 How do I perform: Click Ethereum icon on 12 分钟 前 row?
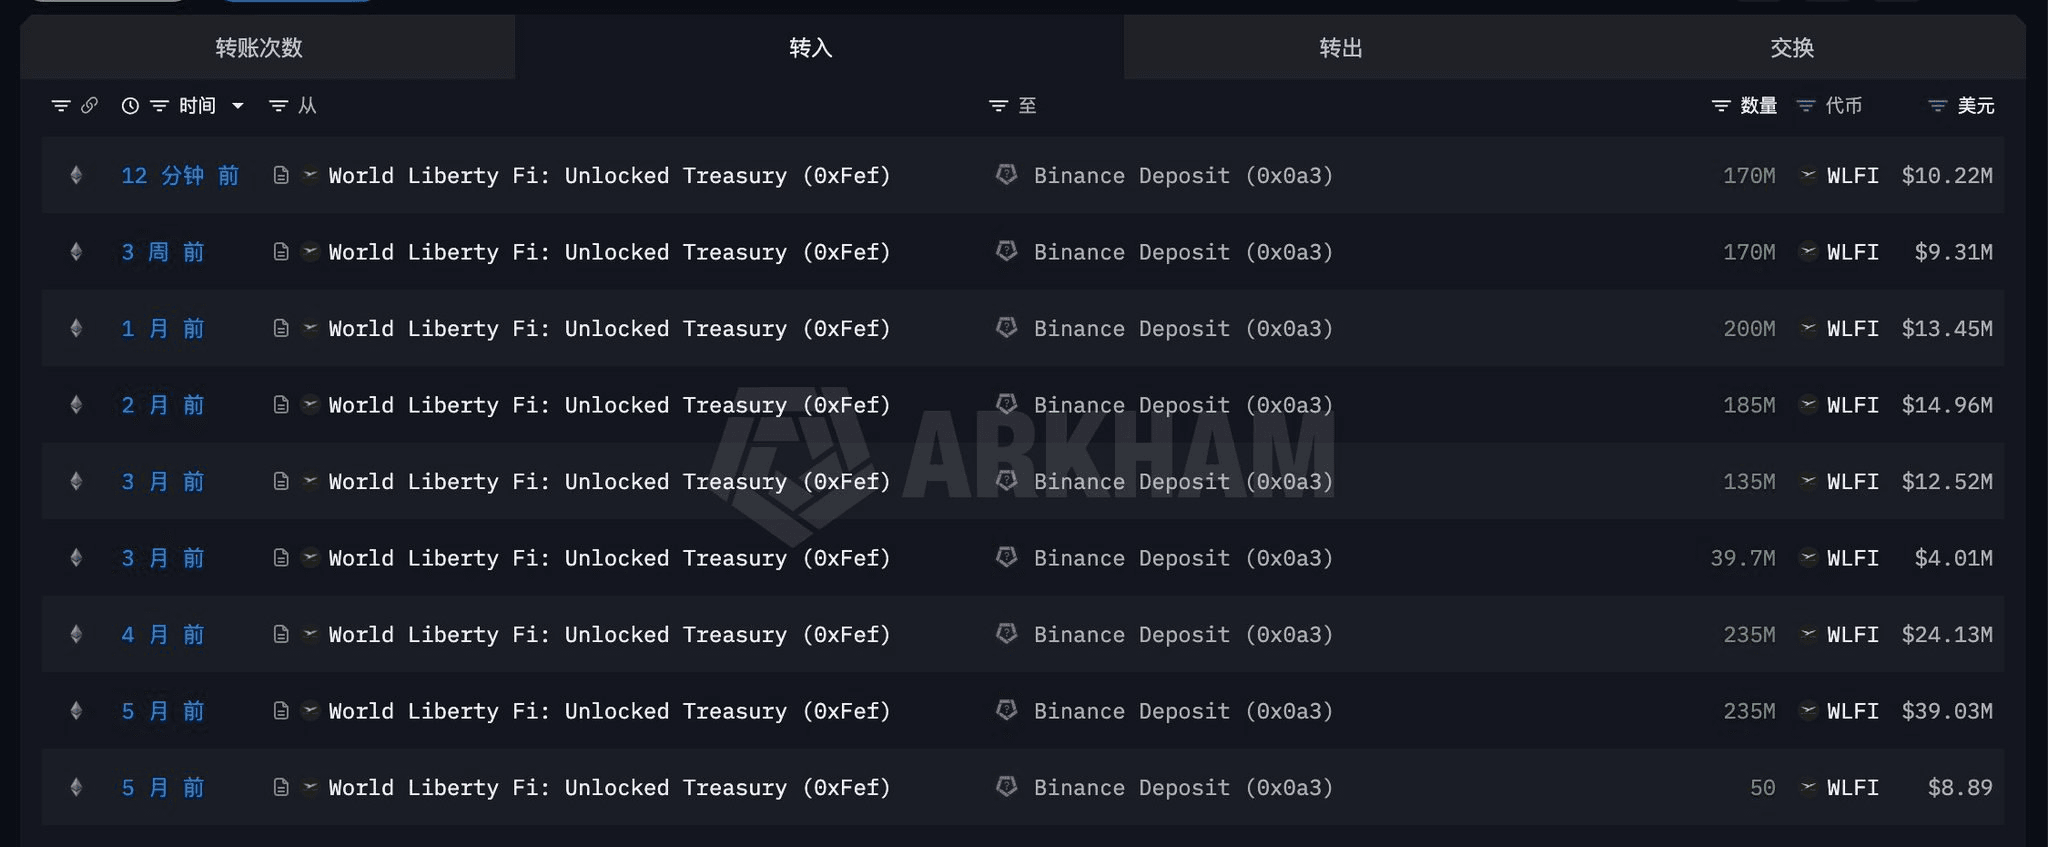pyautogui.click(x=76, y=175)
